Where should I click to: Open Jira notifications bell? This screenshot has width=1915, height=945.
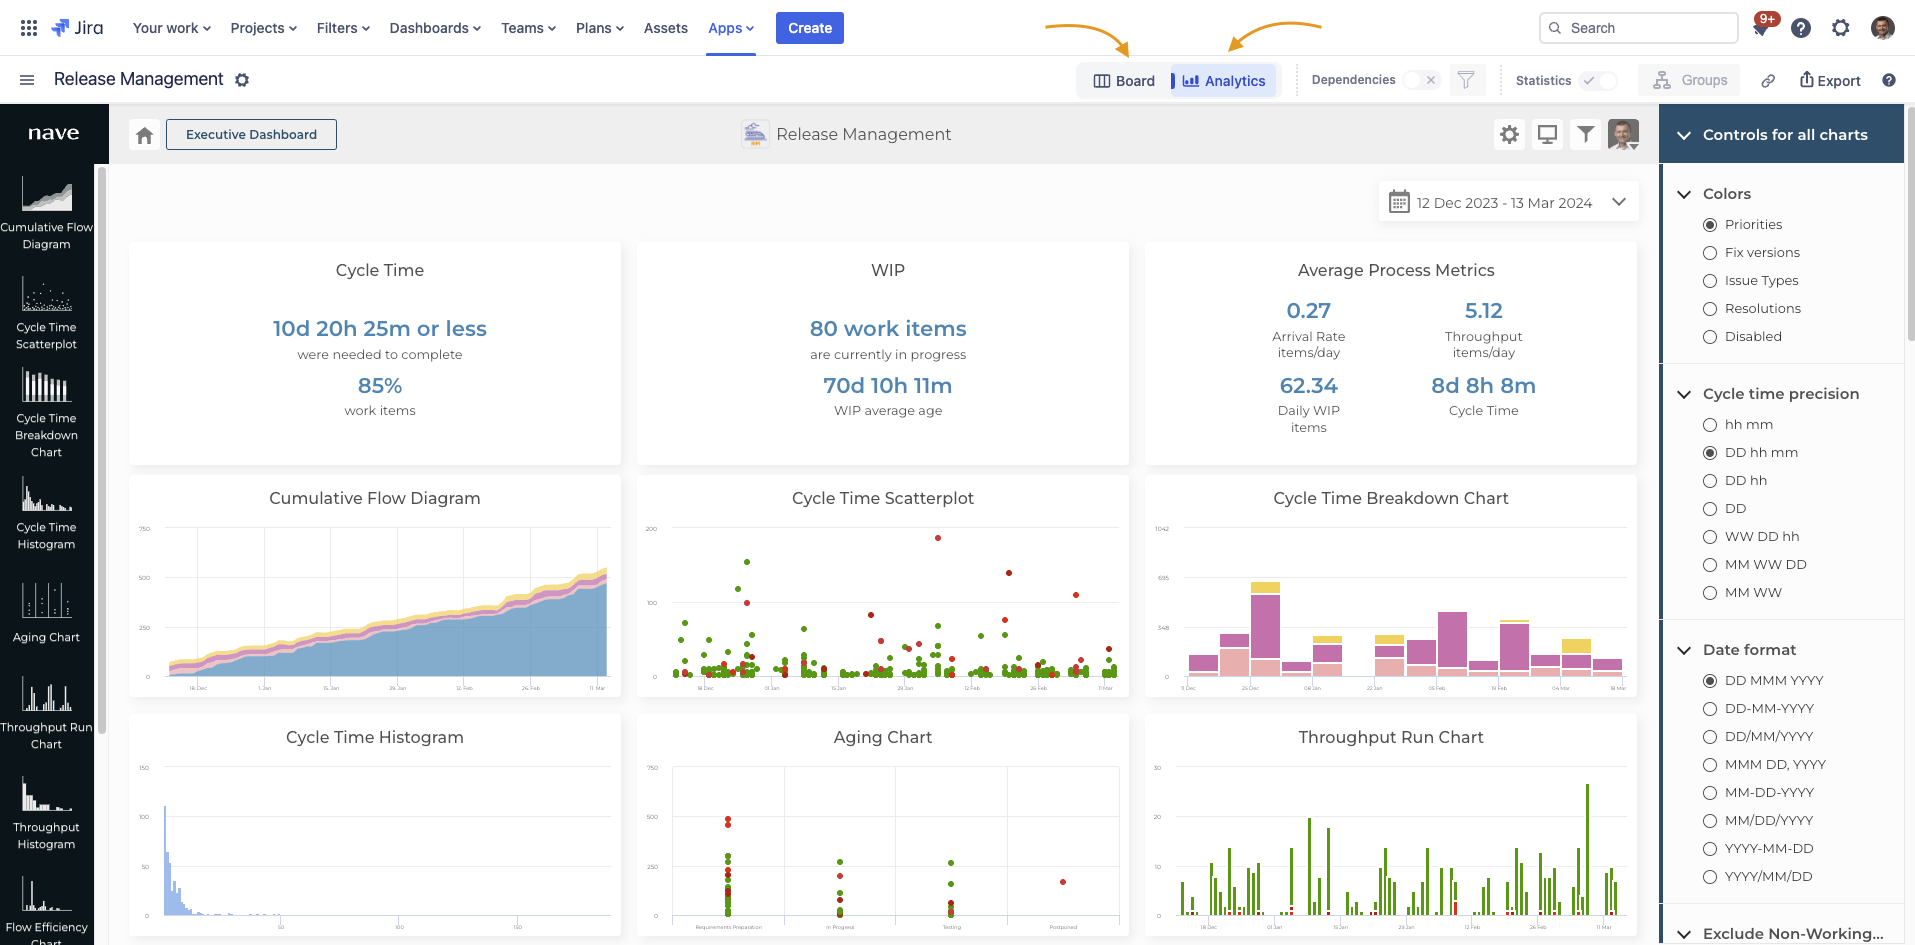[1761, 28]
